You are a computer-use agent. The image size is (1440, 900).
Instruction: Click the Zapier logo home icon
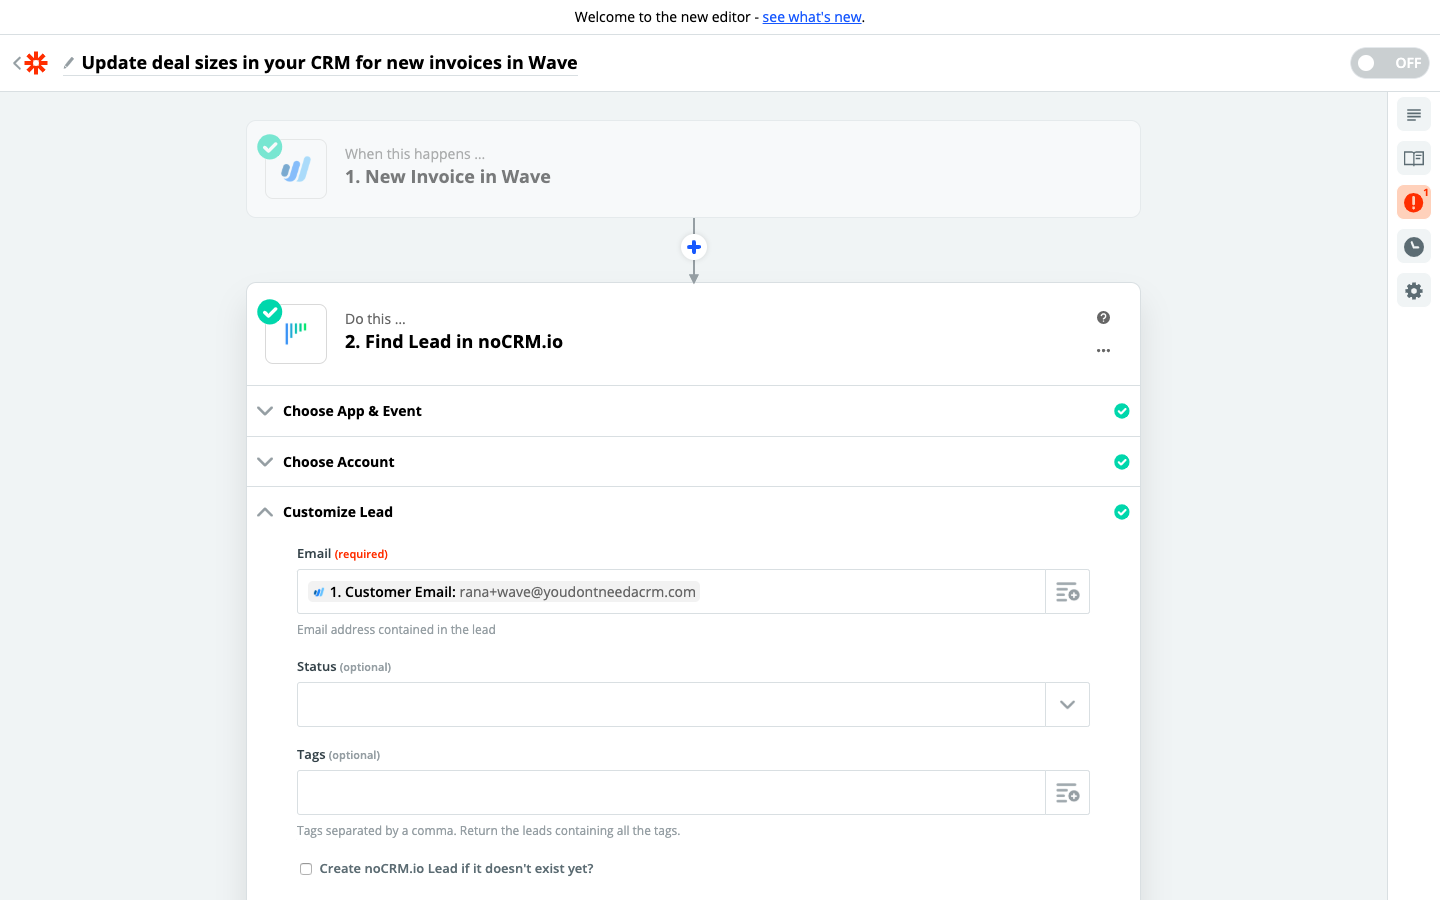pyautogui.click(x=36, y=63)
